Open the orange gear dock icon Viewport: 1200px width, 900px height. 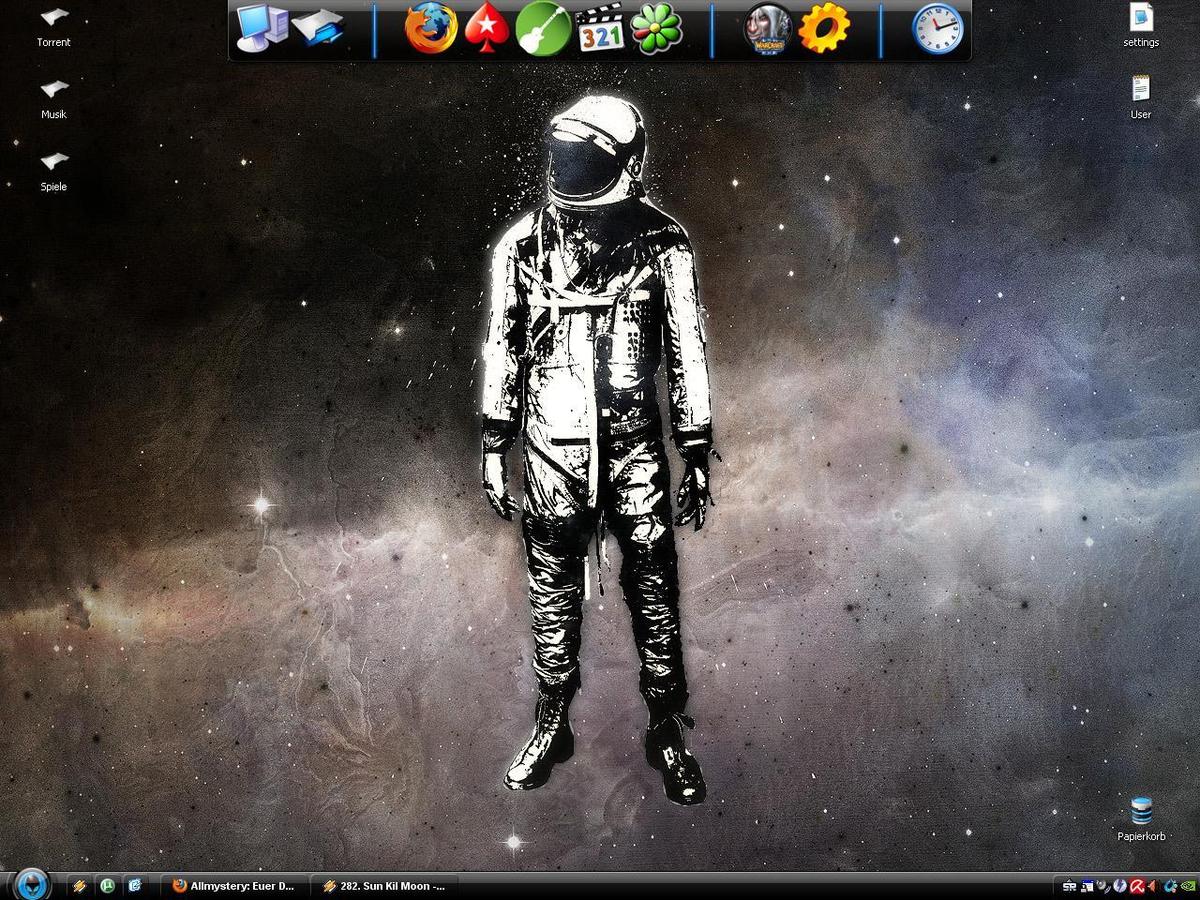pos(824,29)
